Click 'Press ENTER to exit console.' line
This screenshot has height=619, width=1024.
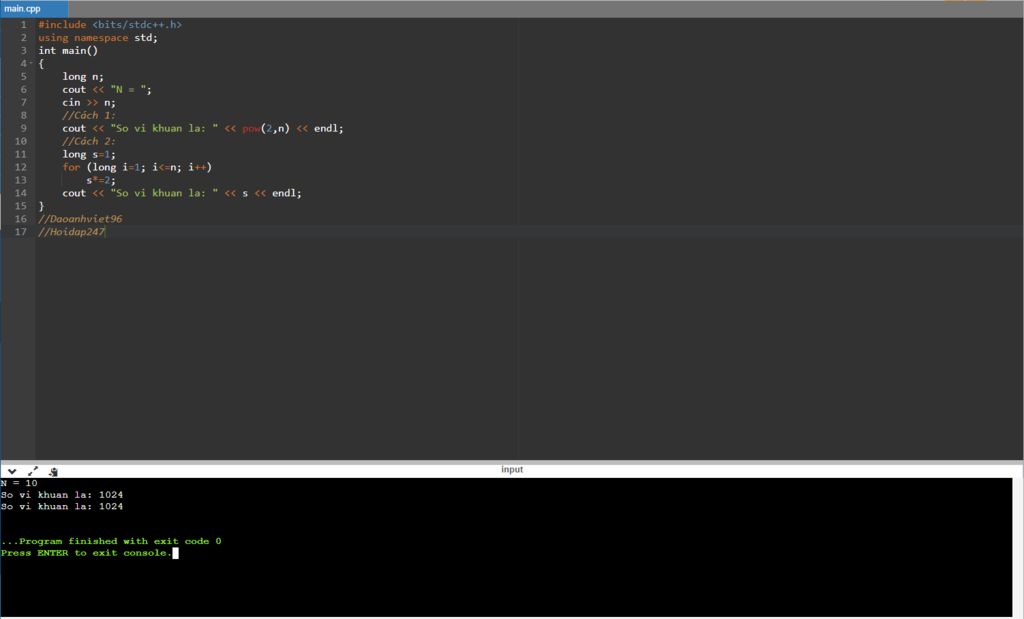tap(86, 553)
